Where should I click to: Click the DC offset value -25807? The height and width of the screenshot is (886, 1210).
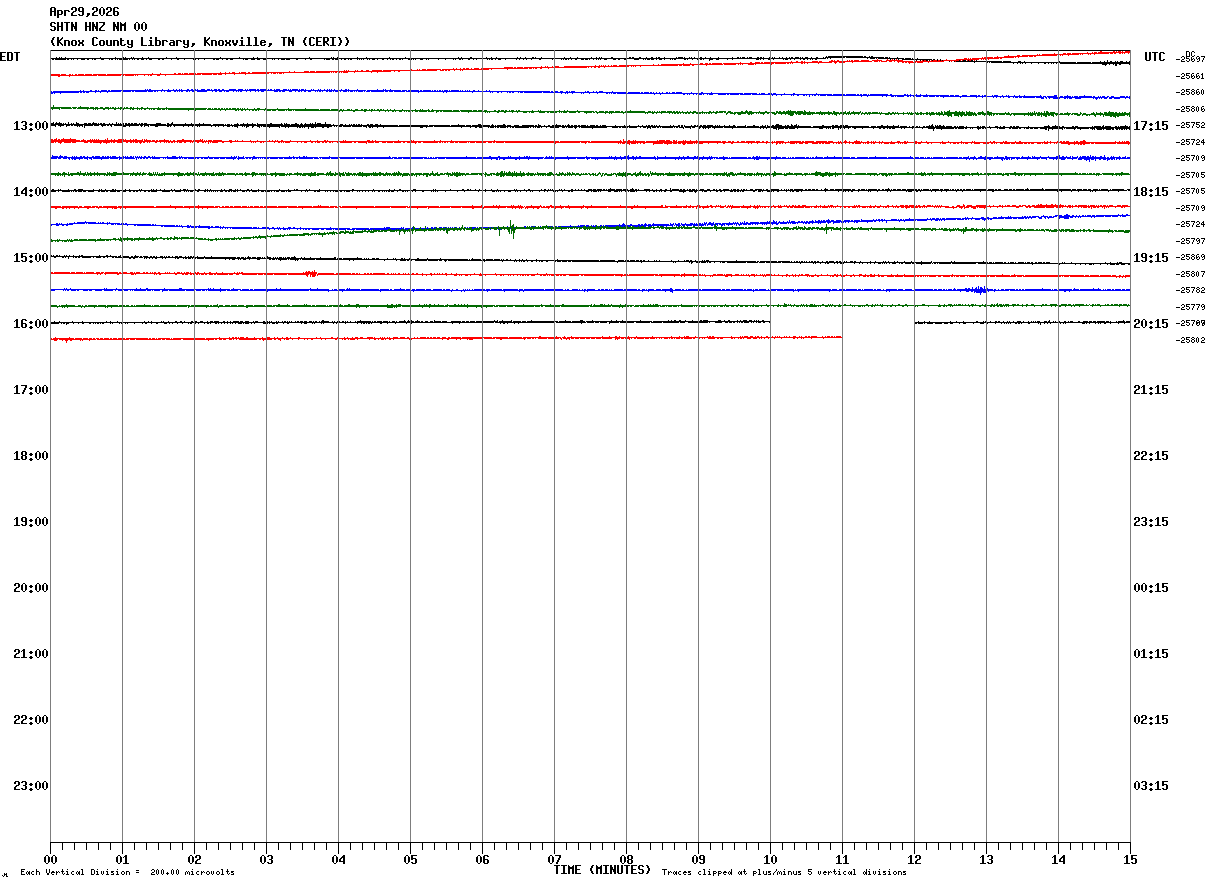(1191, 274)
